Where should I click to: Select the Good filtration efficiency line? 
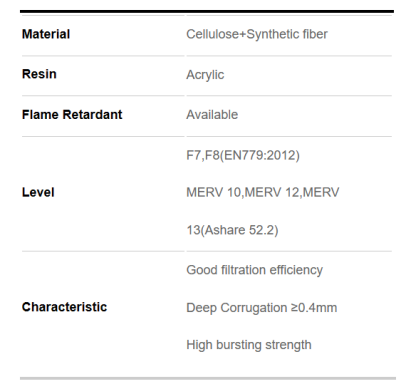(255, 270)
